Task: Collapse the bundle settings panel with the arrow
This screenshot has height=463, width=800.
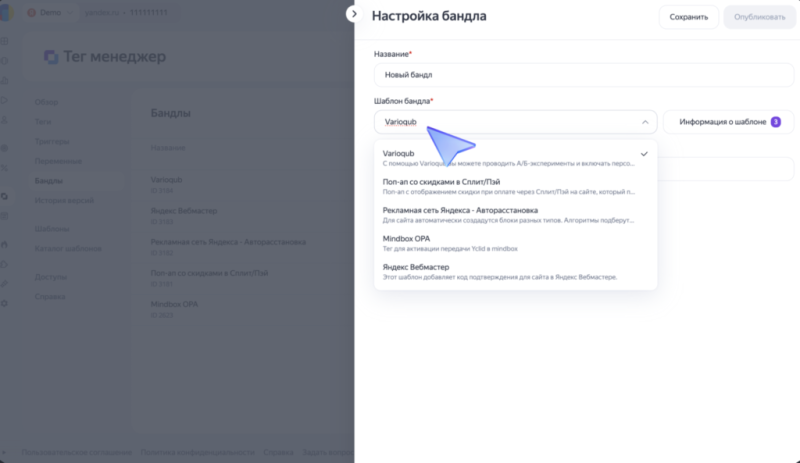Action: point(354,14)
